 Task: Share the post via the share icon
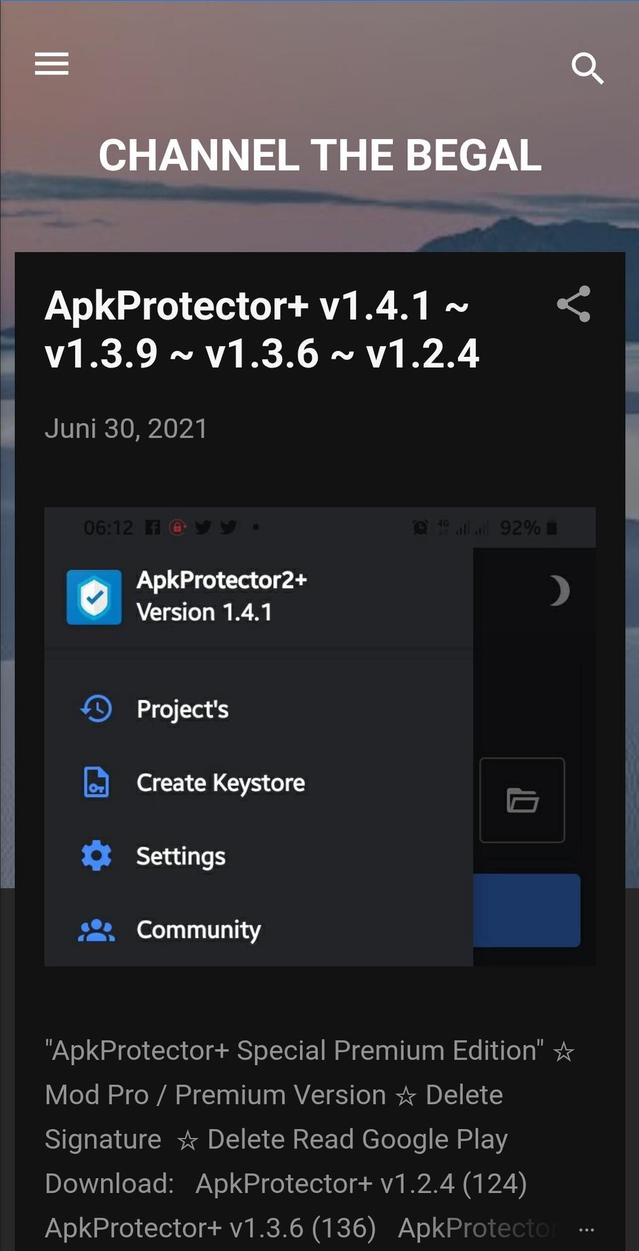point(574,303)
